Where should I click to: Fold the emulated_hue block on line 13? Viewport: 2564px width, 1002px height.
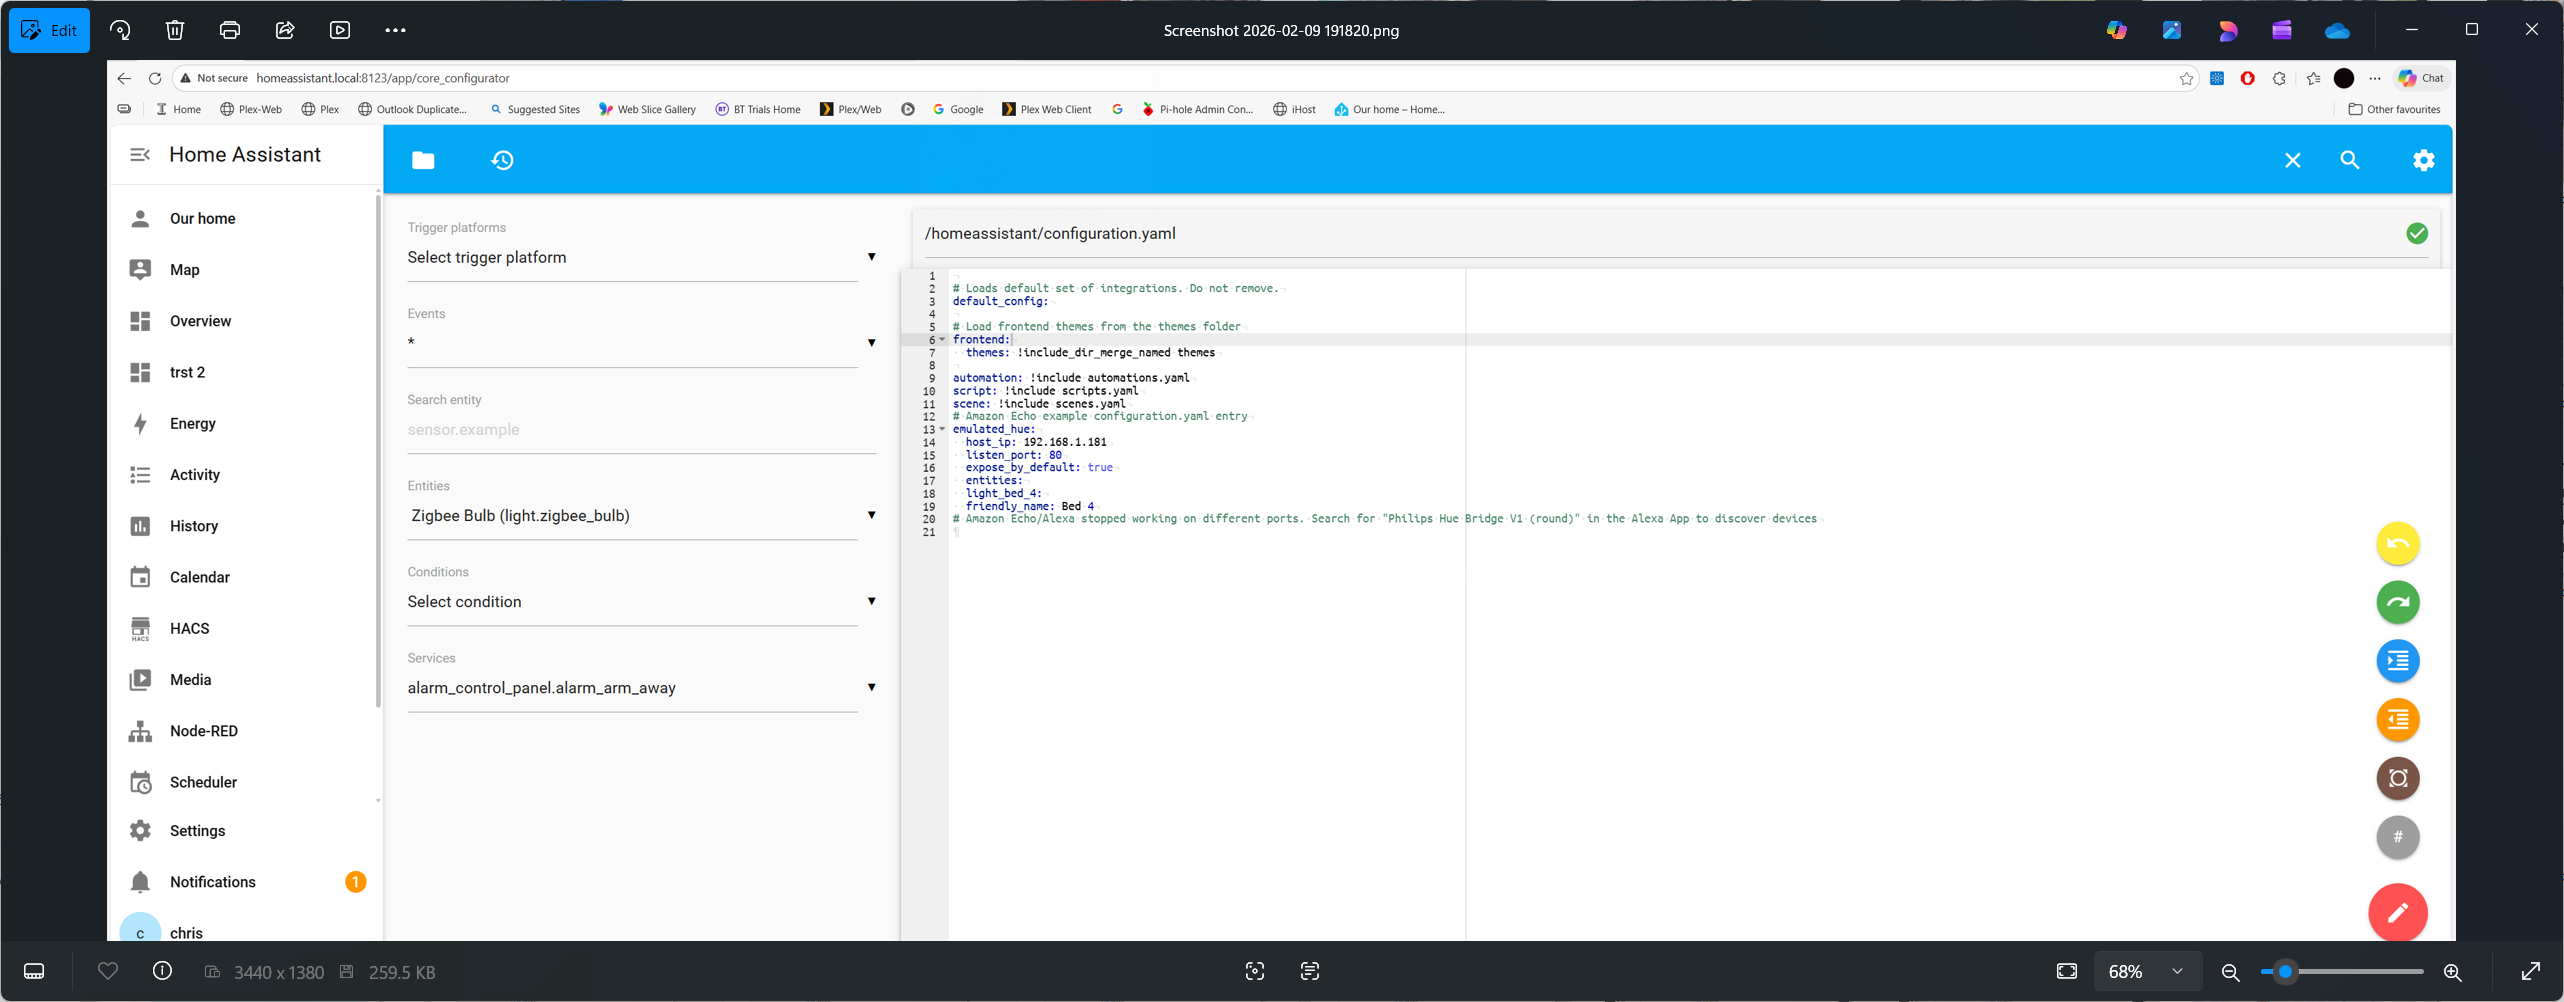[942, 430]
